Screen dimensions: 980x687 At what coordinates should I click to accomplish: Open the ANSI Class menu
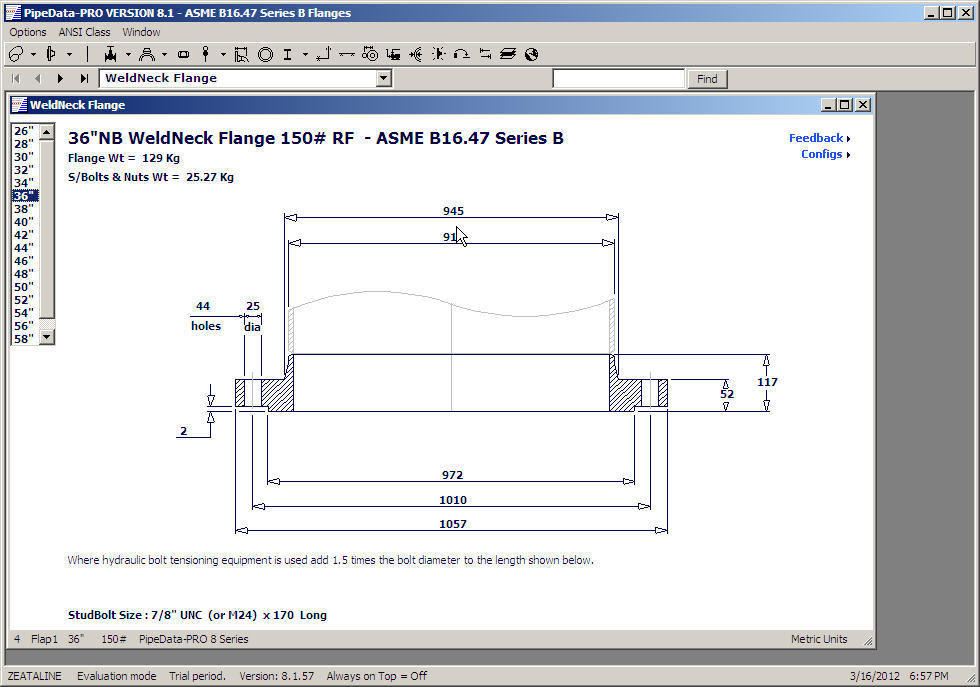click(x=84, y=32)
